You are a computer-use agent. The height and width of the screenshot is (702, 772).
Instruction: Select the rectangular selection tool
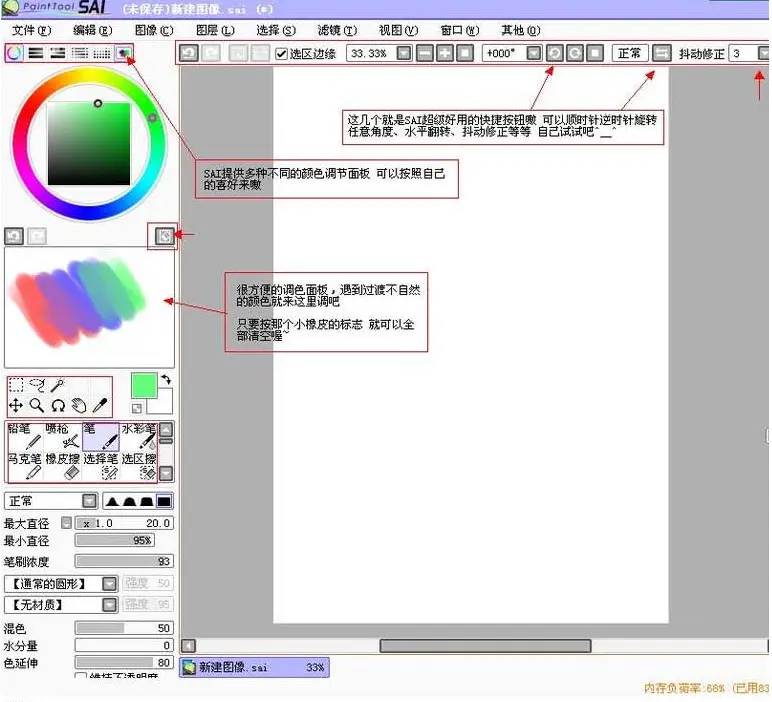[x=16, y=385]
